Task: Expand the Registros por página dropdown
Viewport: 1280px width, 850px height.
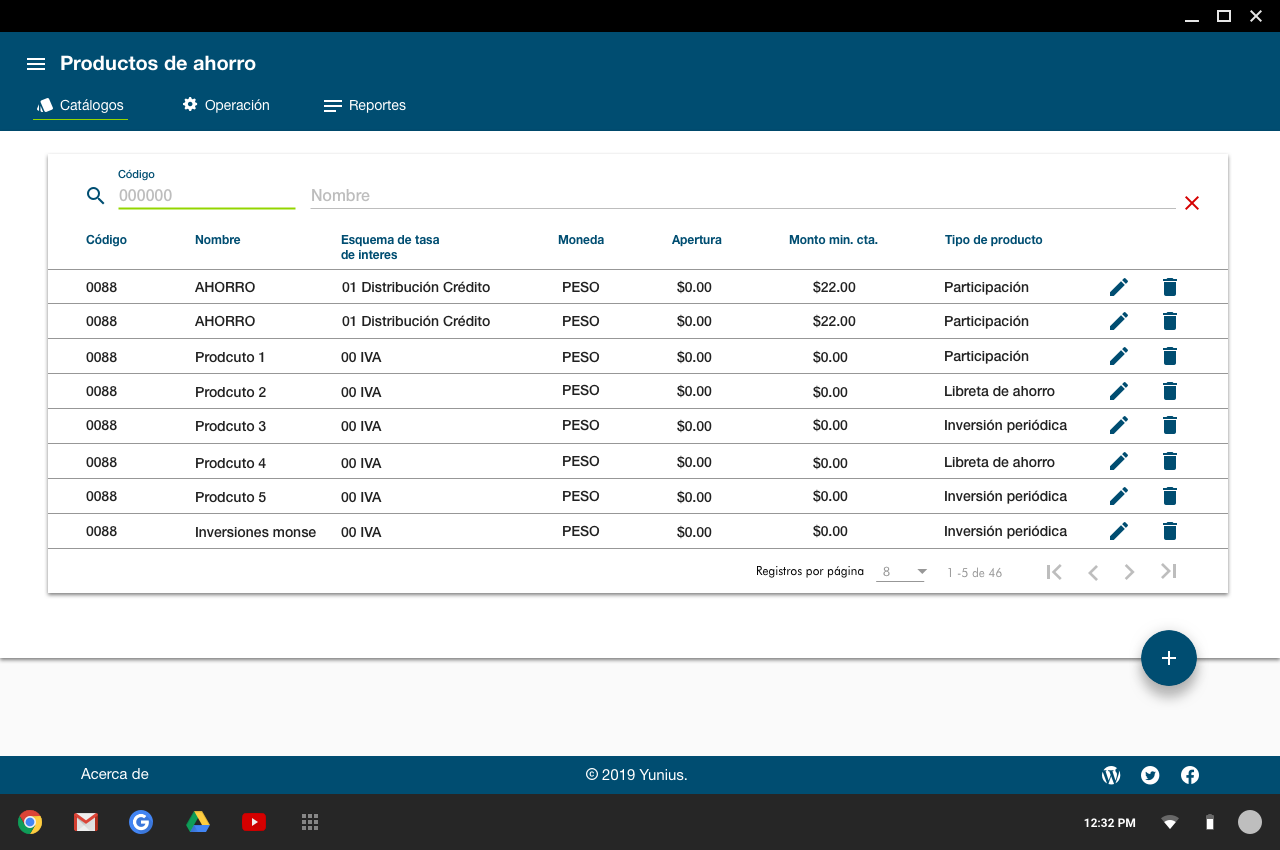Action: click(901, 572)
